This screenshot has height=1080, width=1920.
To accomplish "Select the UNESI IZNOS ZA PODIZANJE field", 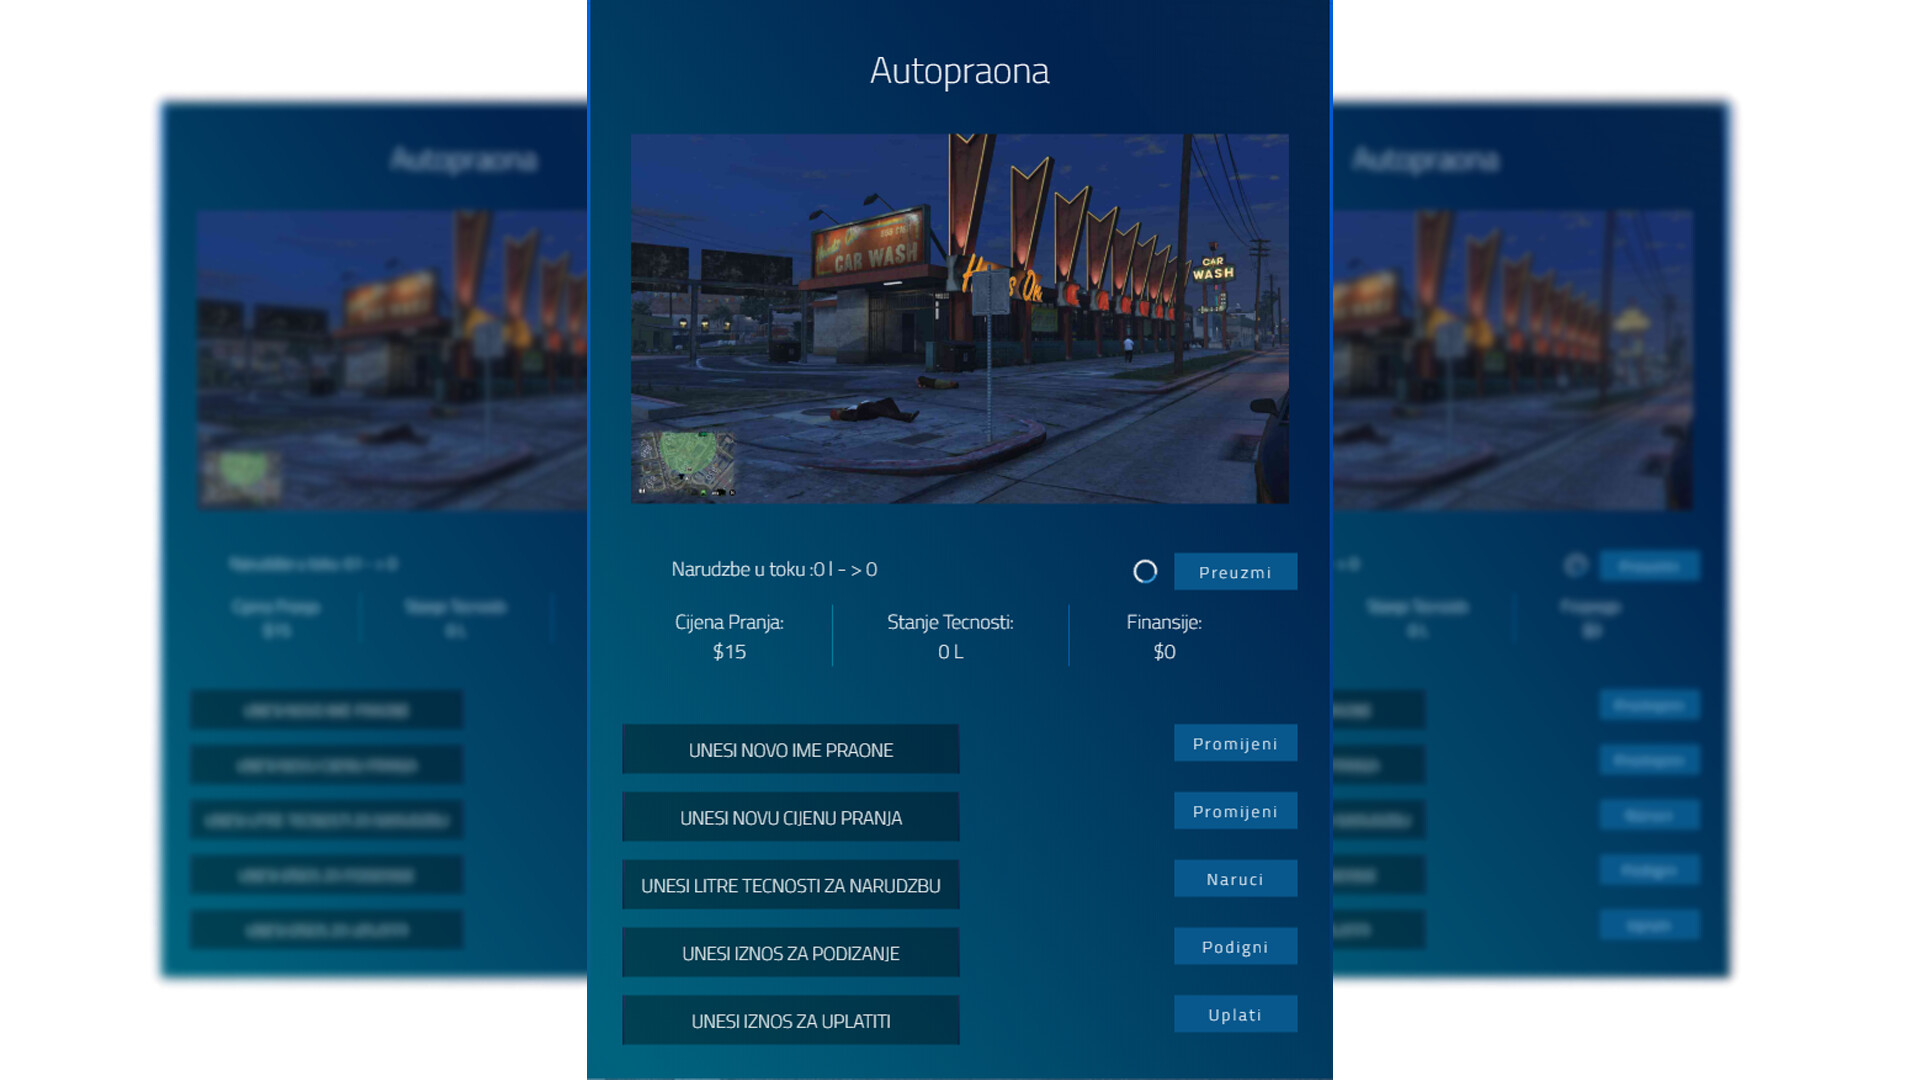I will pyautogui.click(x=790, y=953).
